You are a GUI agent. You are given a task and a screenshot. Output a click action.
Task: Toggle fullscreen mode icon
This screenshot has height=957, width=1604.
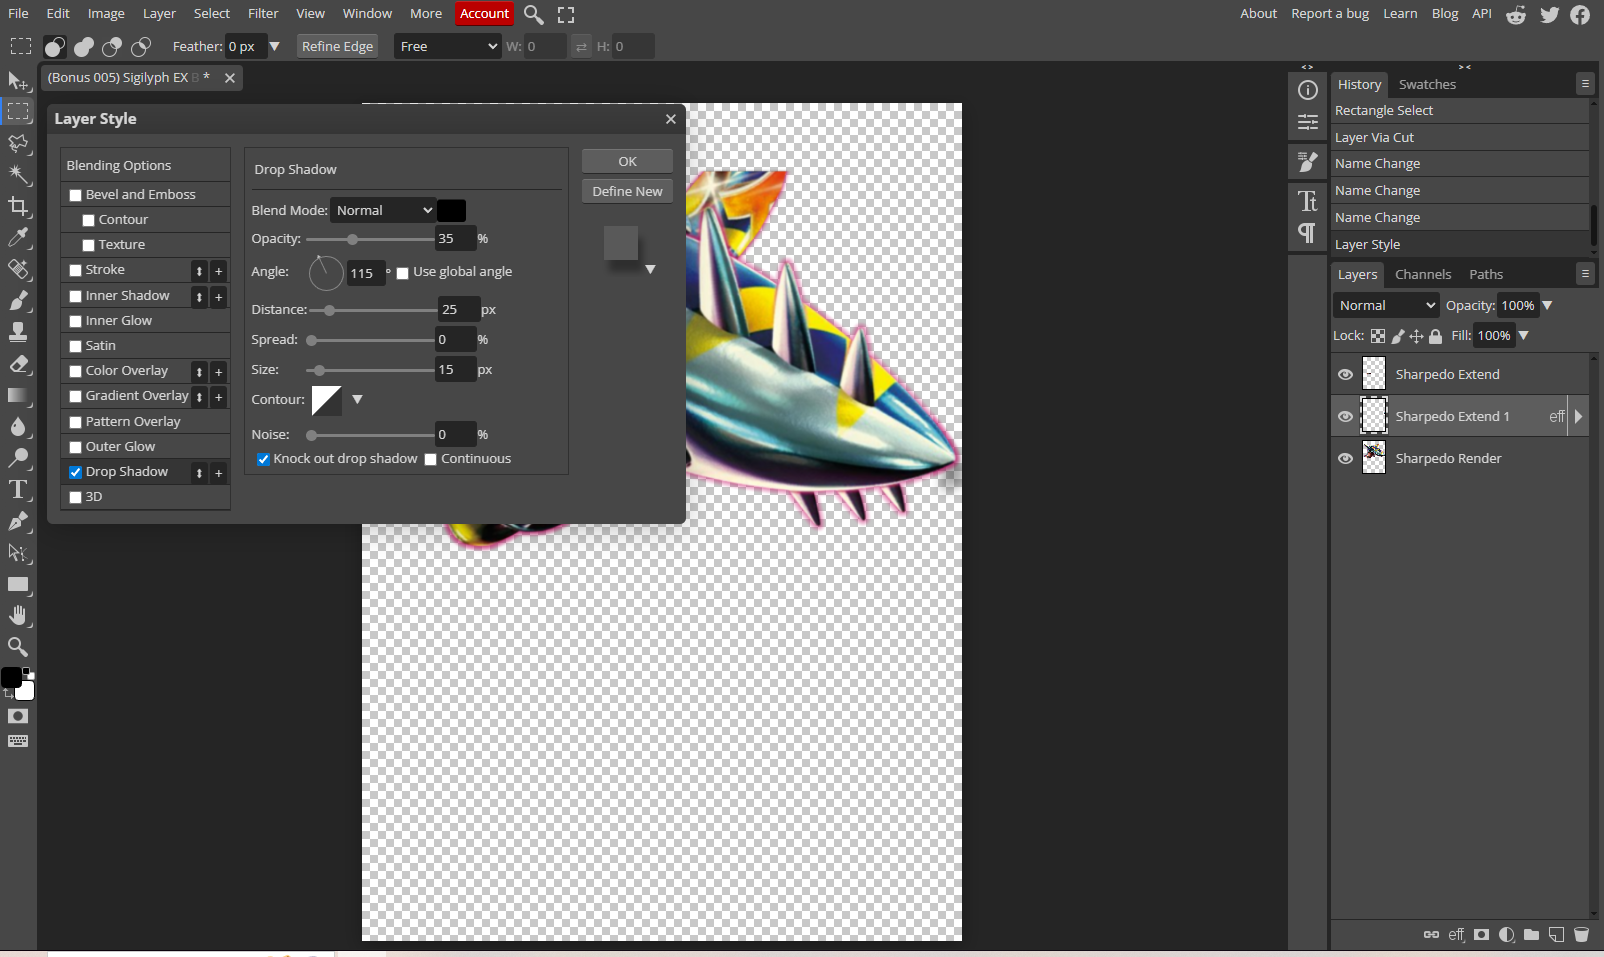pyautogui.click(x=566, y=14)
